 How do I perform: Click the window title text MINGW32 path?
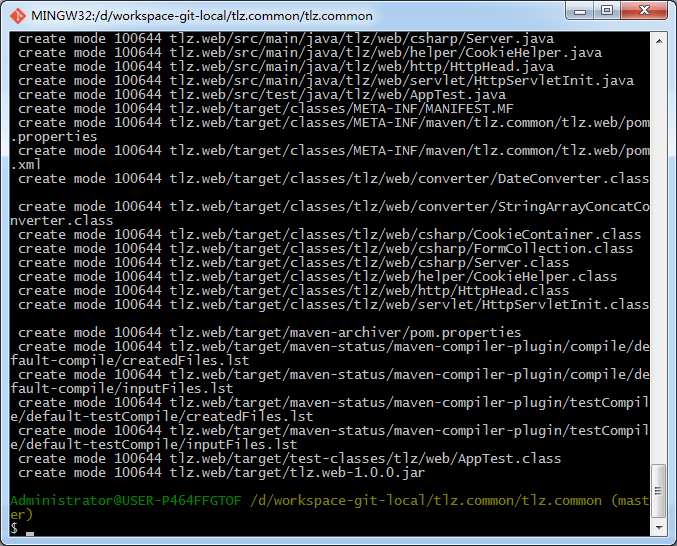pyautogui.click(x=202, y=16)
